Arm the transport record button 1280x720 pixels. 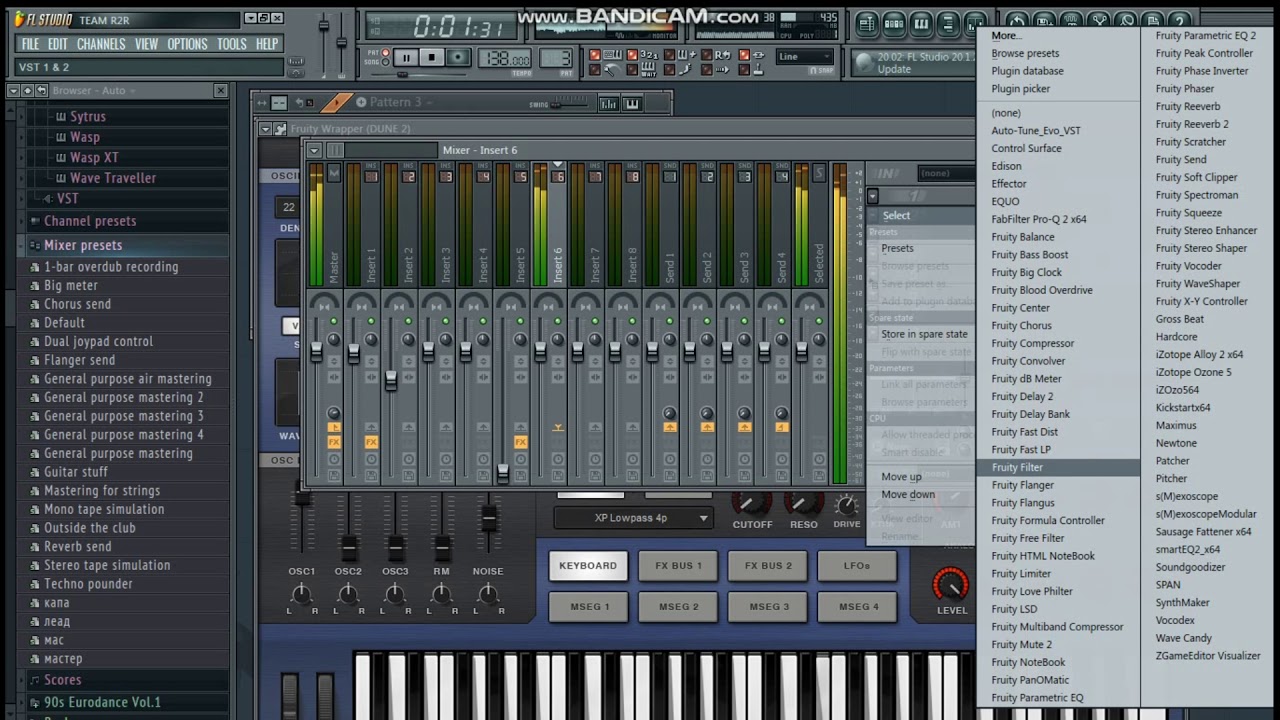(x=458, y=57)
